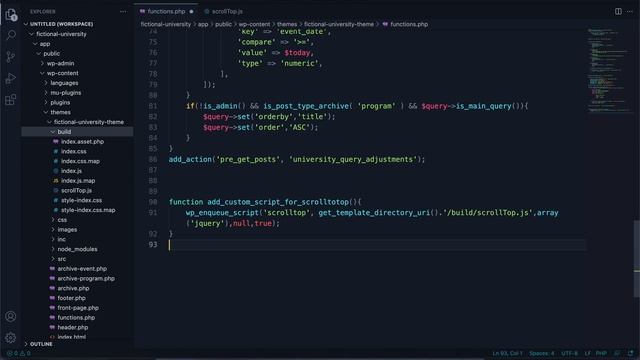Click Ln 93, Col 1 status item

click(507, 353)
